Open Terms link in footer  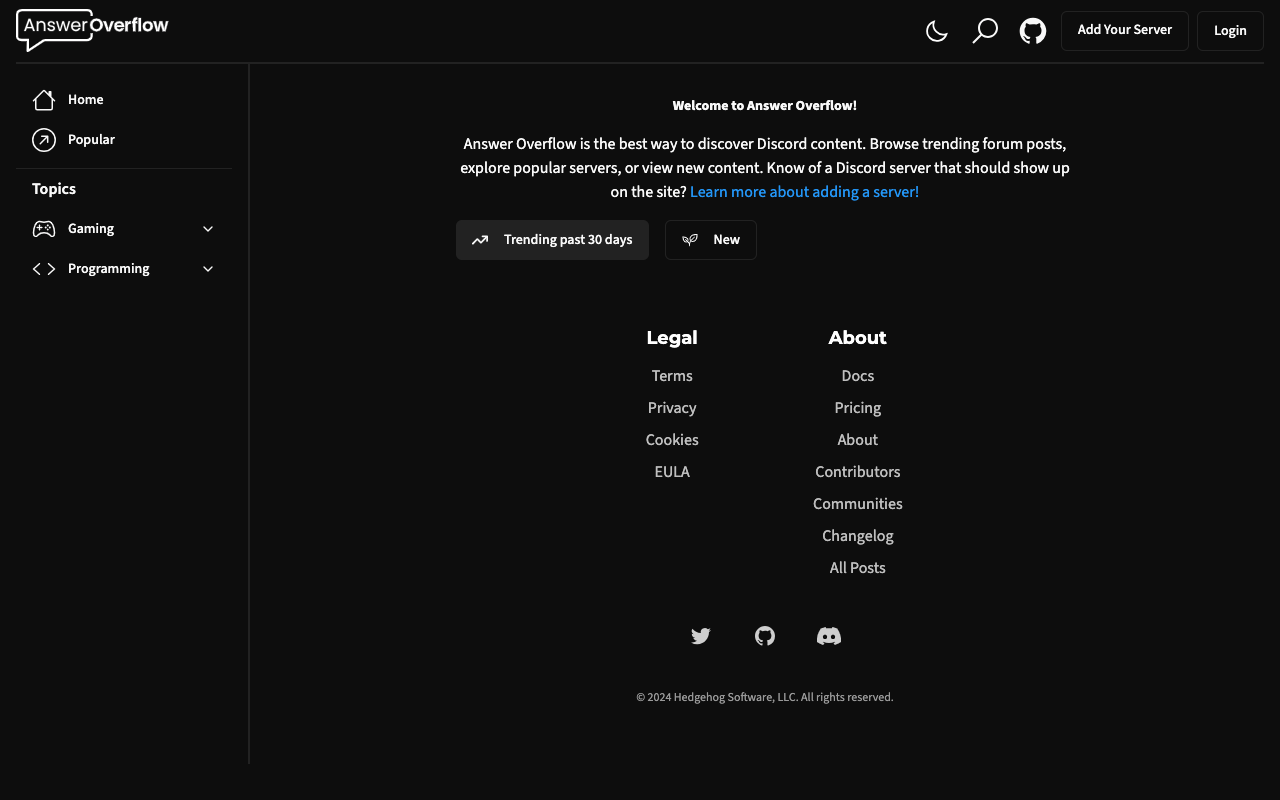[x=672, y=376]
